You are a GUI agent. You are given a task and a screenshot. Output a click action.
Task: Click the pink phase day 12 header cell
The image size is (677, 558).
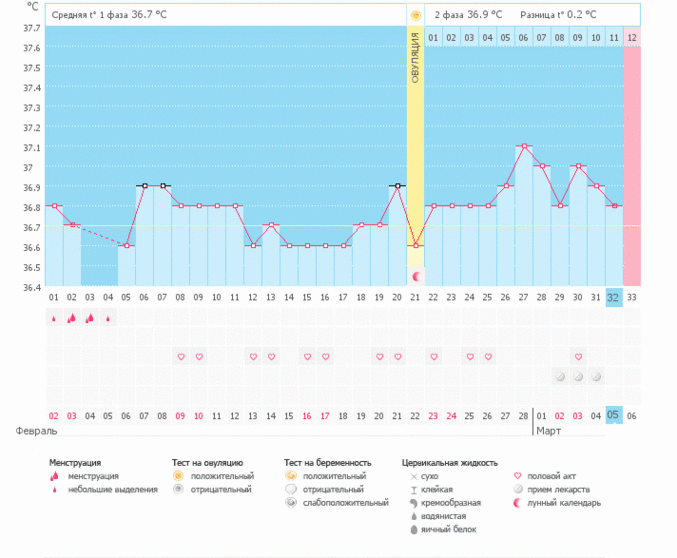coord(632,37)
